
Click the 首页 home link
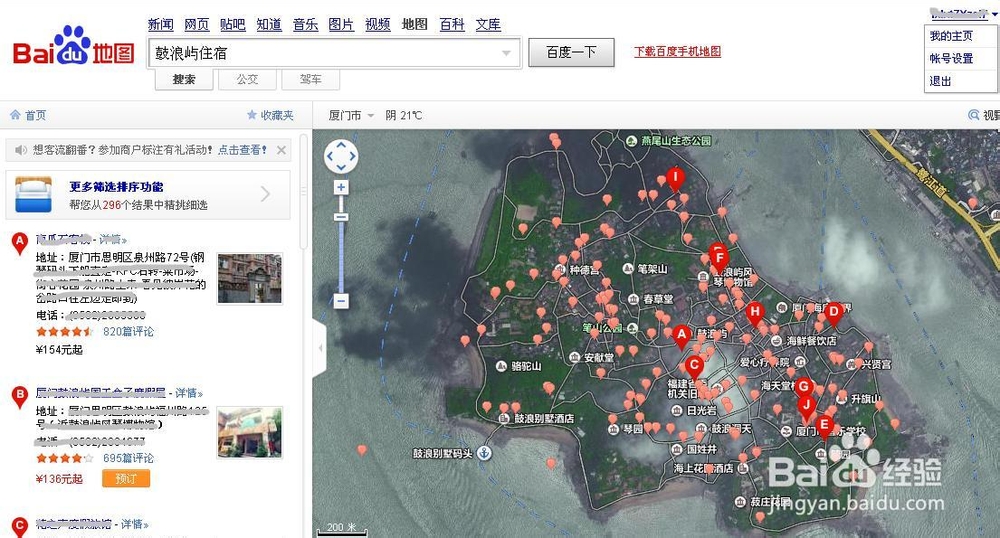click(x=35, y=115)
